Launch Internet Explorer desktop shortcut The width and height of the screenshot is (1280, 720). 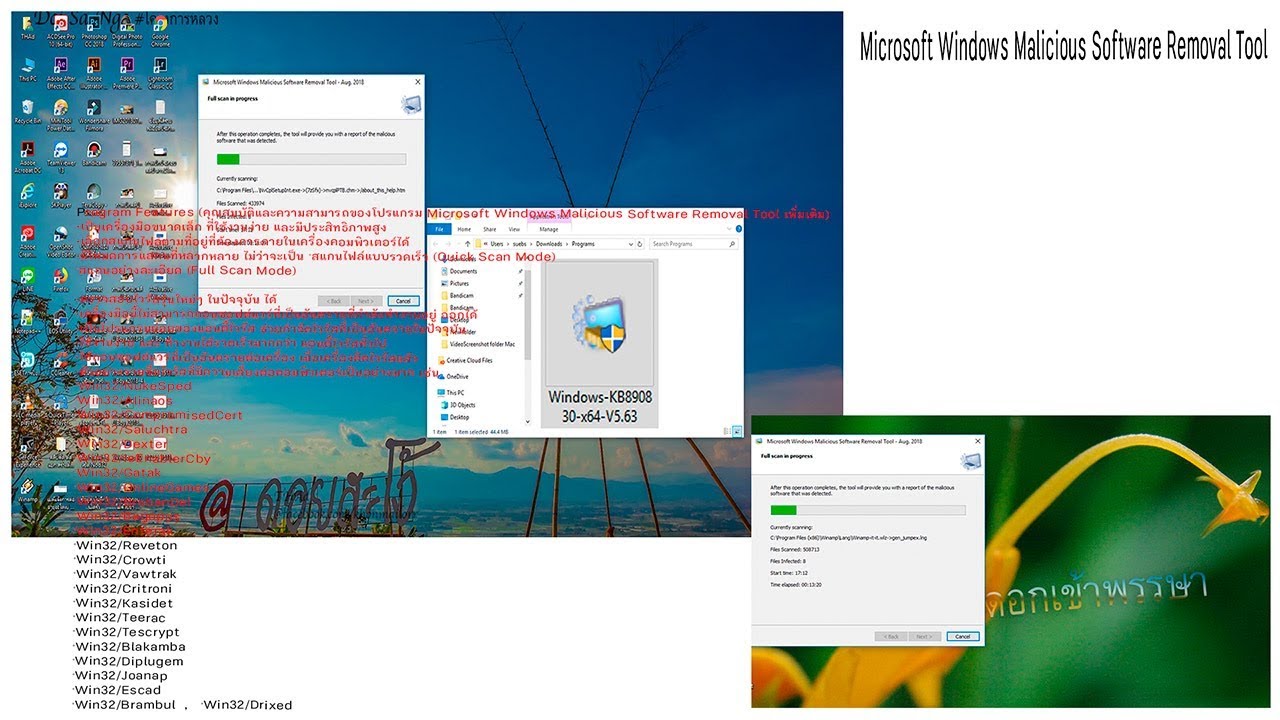[x=27, y=194]
